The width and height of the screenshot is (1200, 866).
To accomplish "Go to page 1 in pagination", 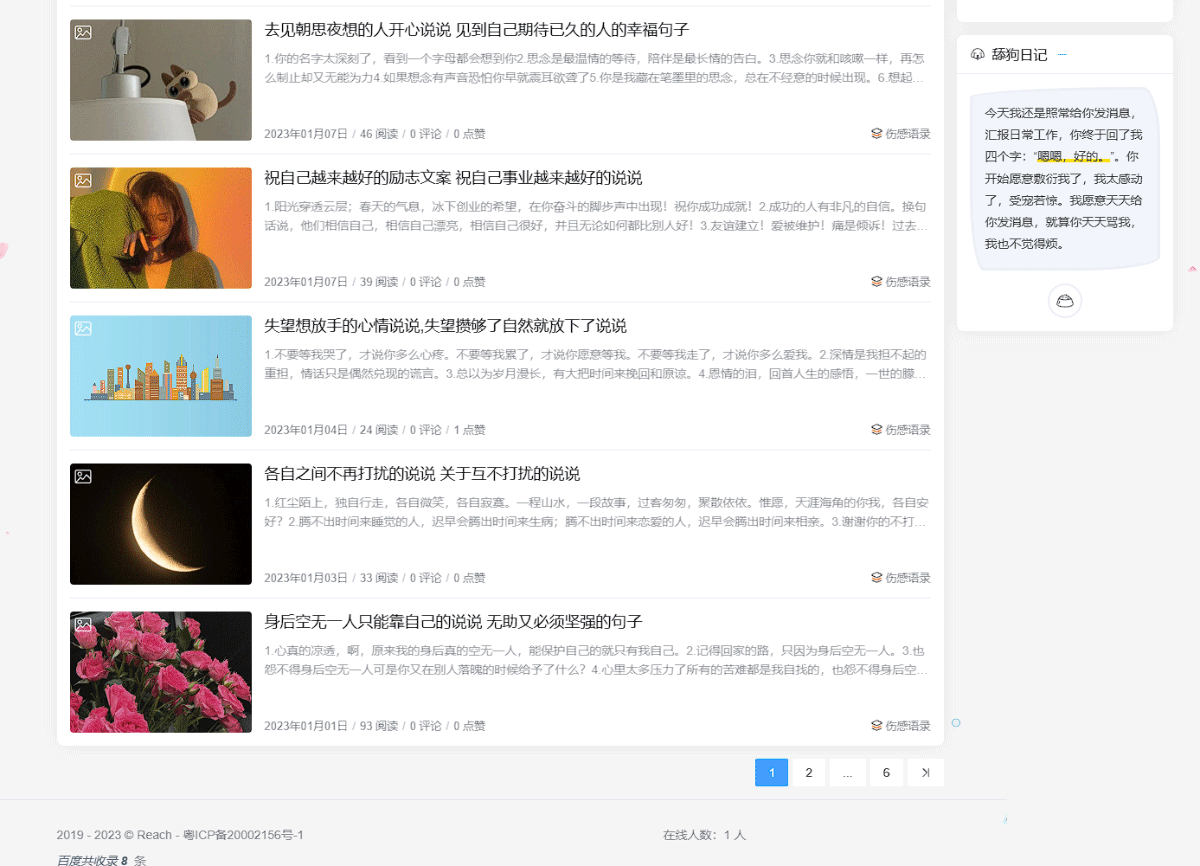I will 772,773.
